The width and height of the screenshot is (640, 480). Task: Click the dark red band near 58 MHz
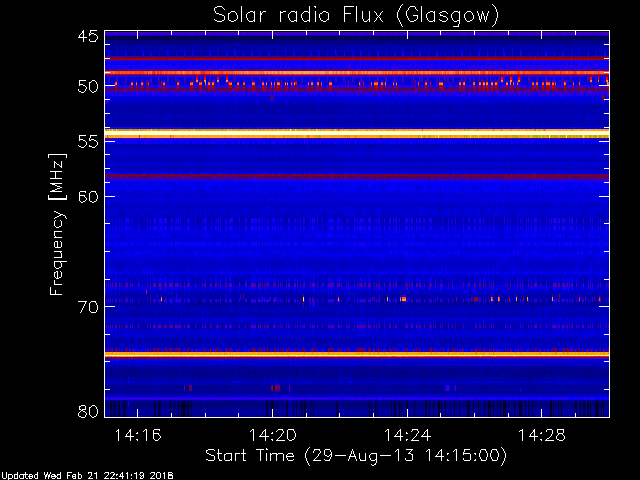[357, 176]
